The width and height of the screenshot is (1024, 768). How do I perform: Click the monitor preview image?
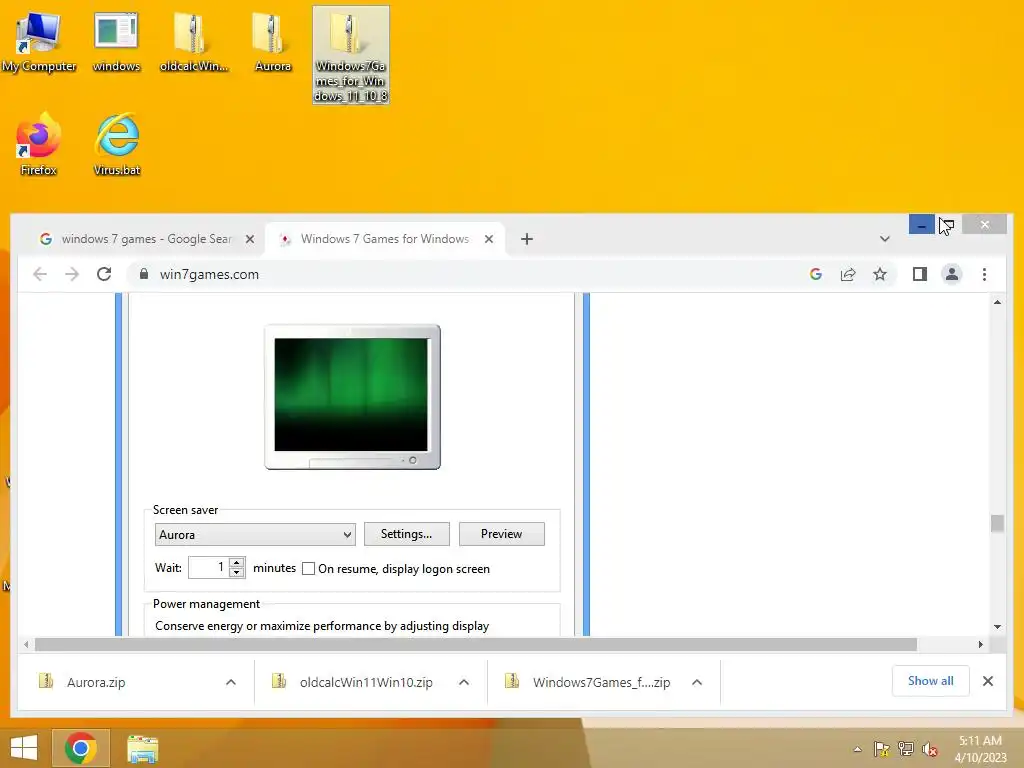[x=352, y=396]
